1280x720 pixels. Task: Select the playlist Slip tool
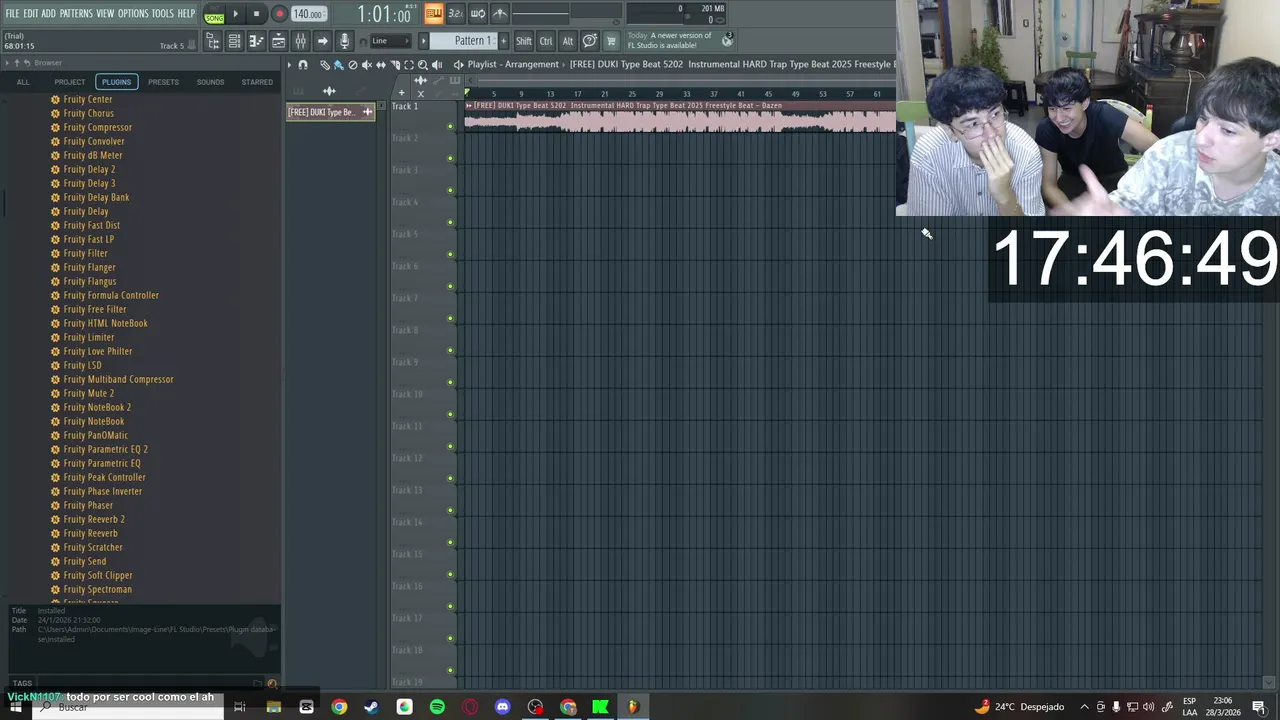pyautogui.click(x=380, y=65)
